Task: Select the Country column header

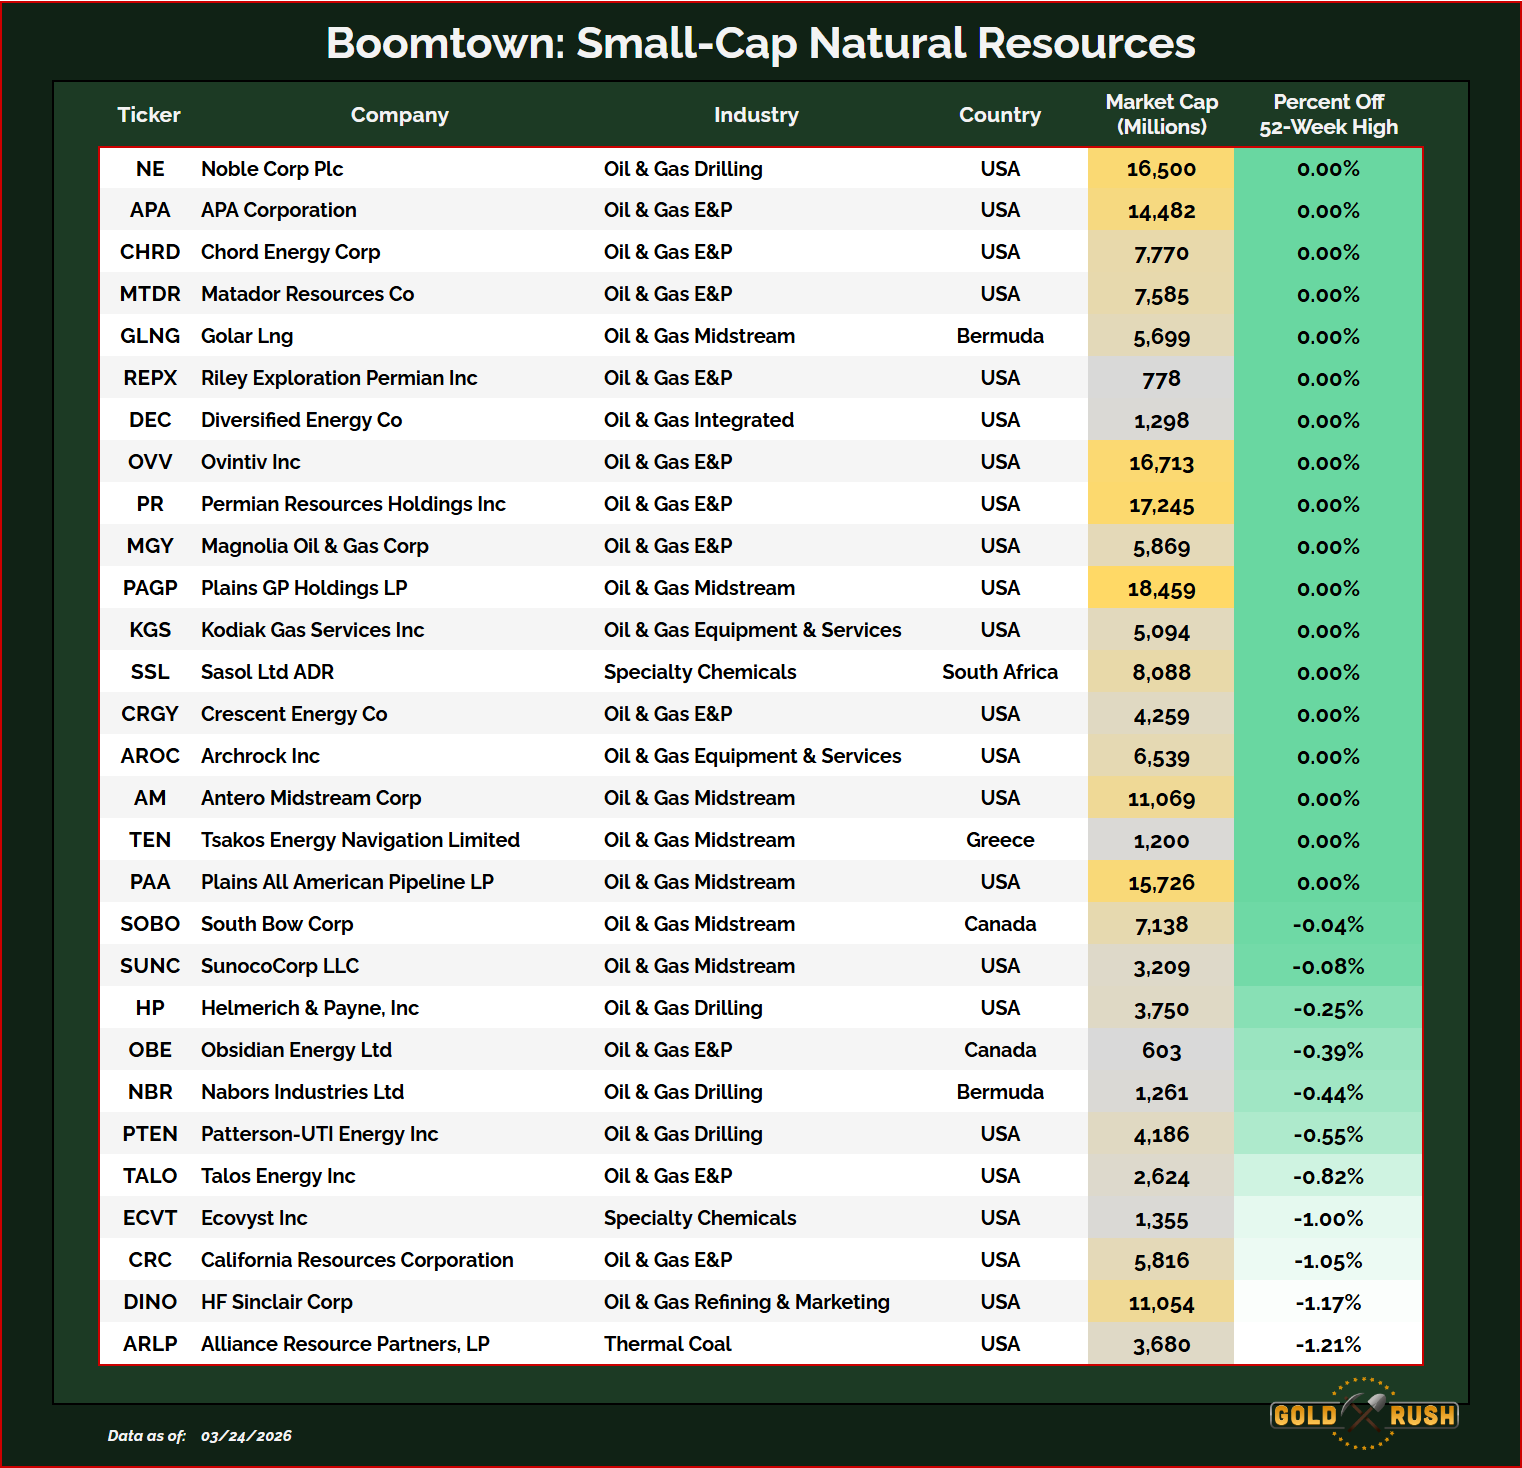Action: point(999,115)
